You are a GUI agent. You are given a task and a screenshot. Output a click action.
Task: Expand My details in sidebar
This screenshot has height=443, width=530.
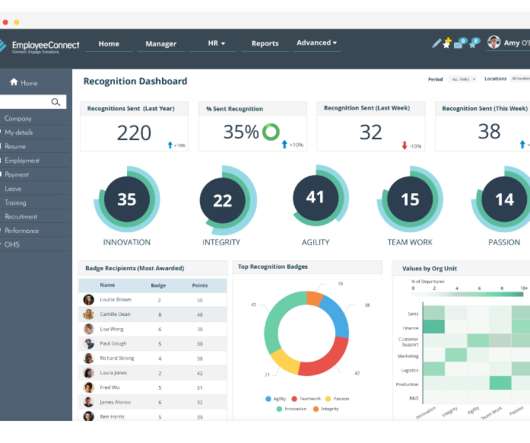(x=18, y=132)
